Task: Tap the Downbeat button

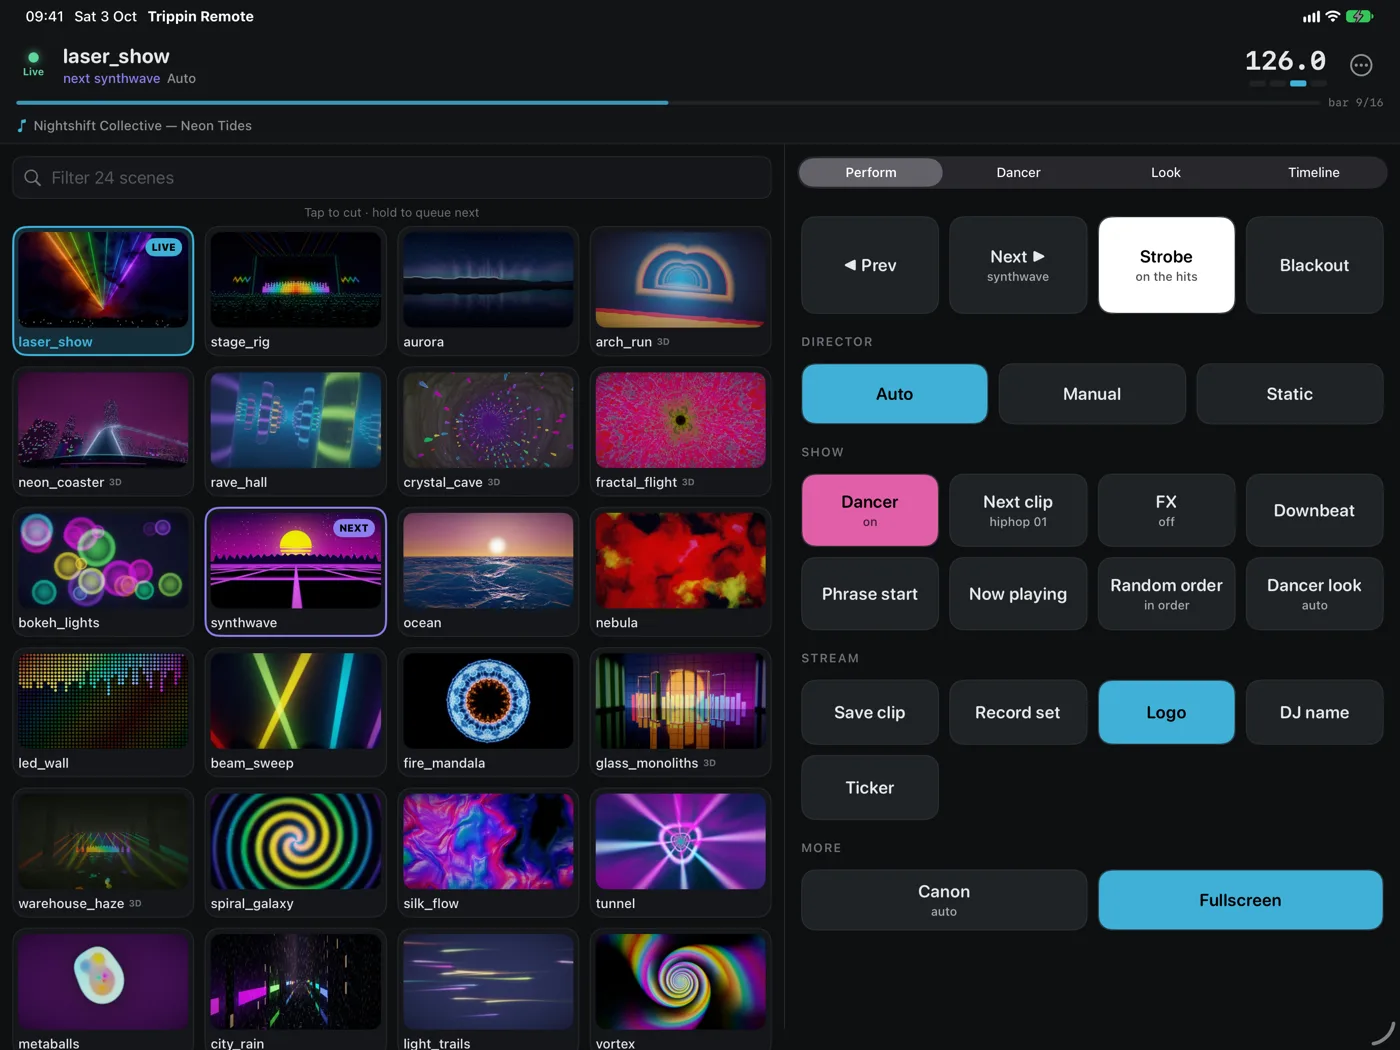Action: (1314, 510)
